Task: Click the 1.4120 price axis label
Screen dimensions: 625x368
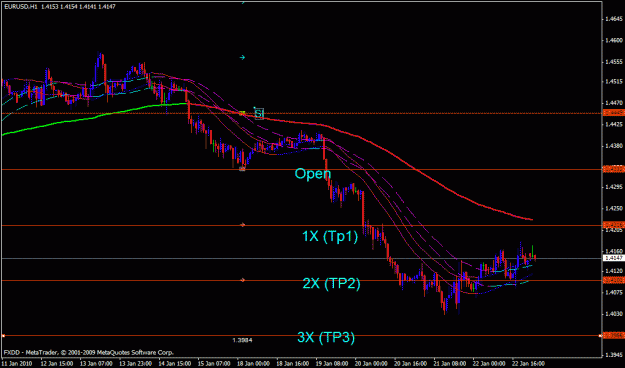Action: coord(614,271)
